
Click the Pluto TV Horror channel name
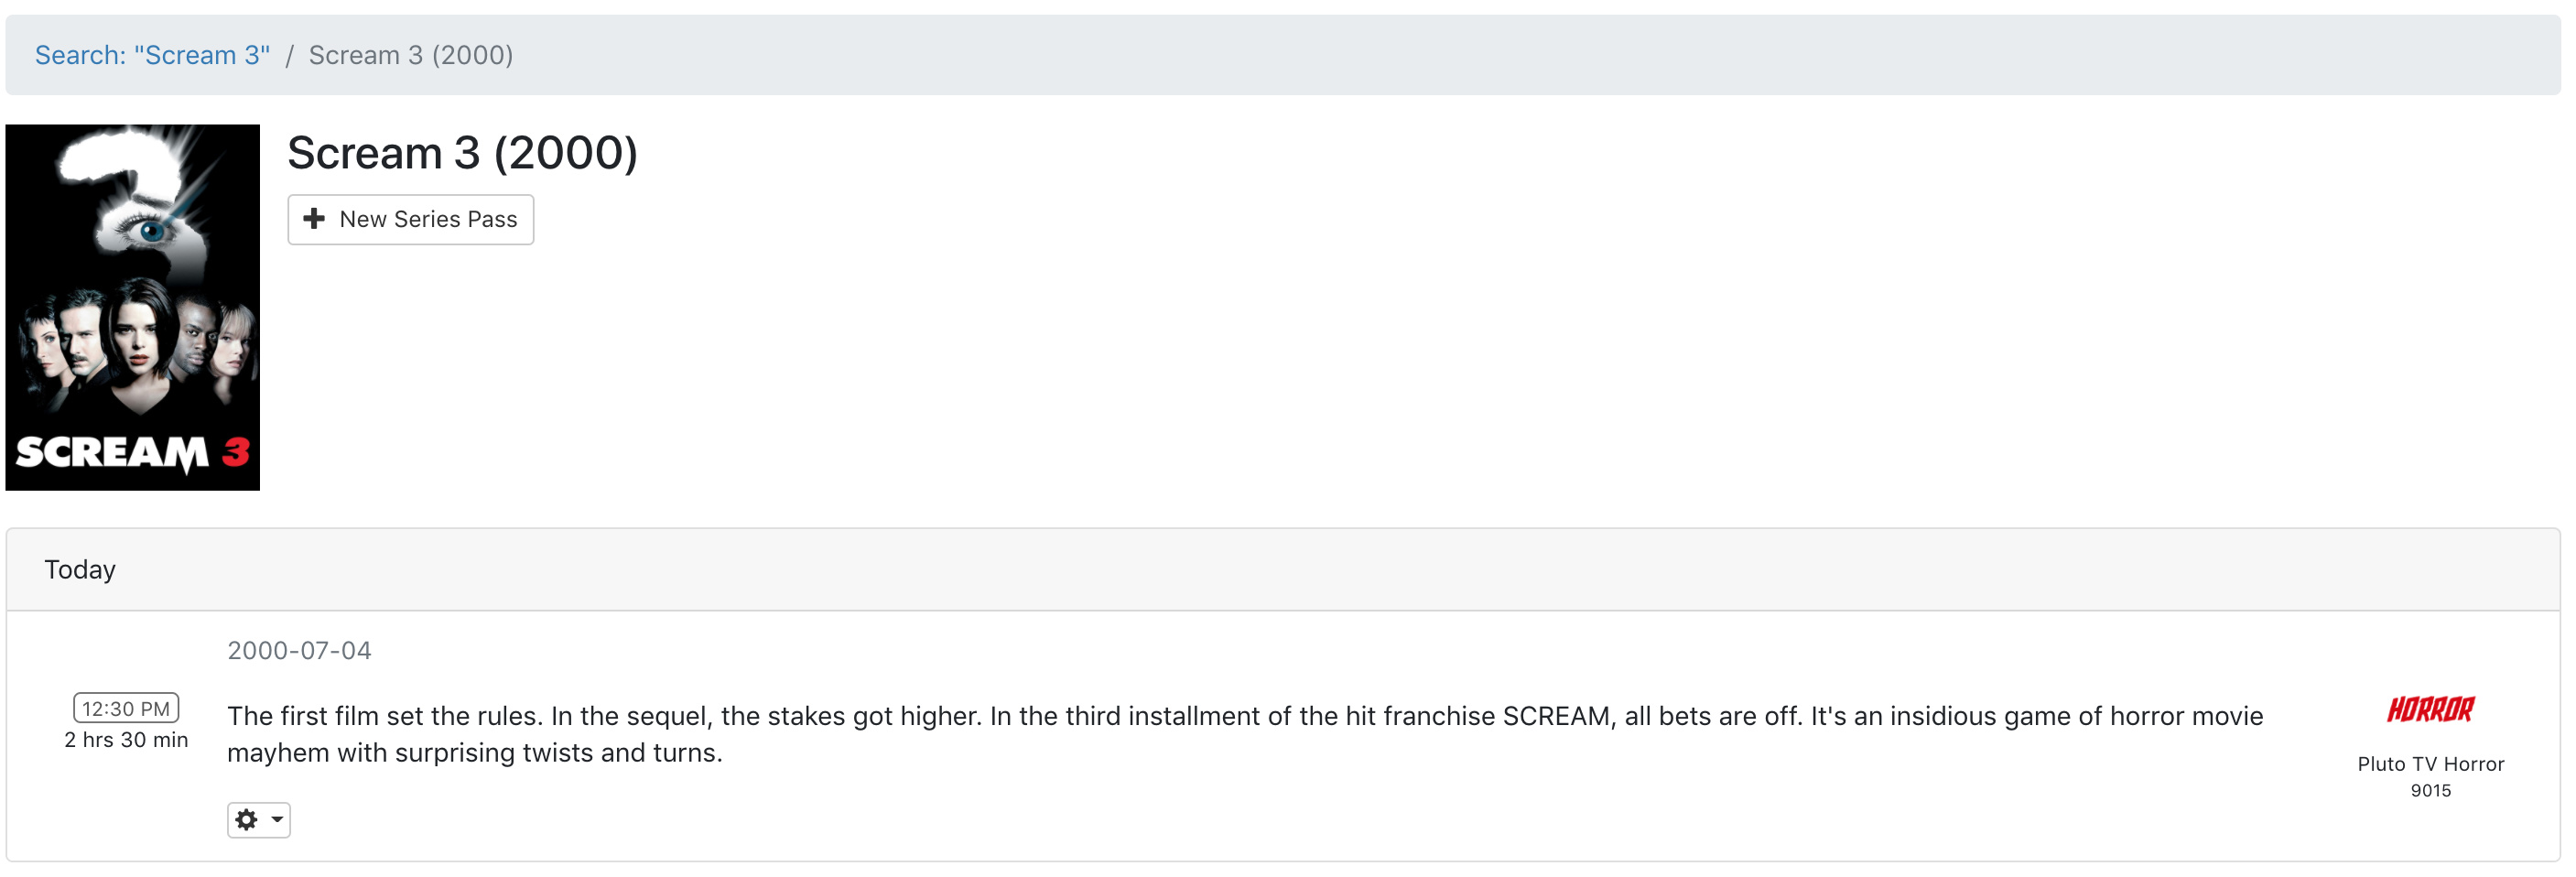[x=2429, y=764]
